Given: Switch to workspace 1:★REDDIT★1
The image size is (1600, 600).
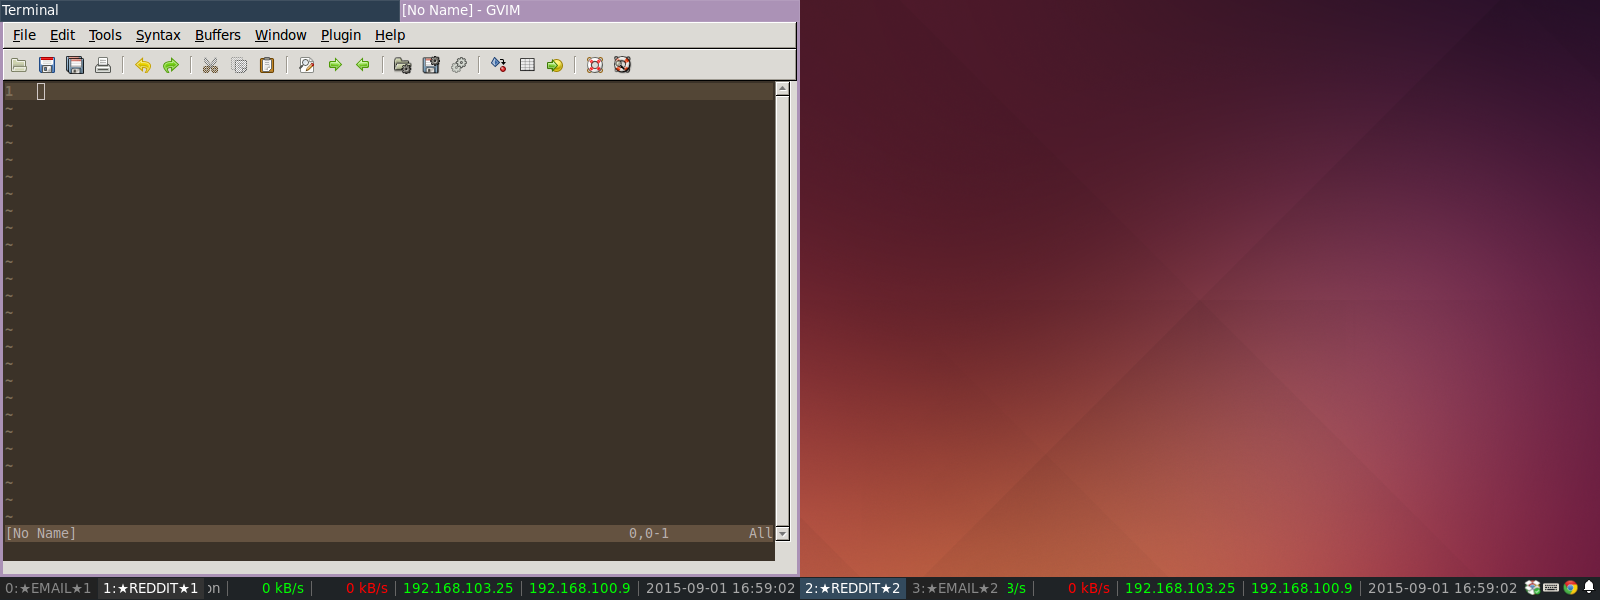Looking at the screenshot, I should 151,588.
